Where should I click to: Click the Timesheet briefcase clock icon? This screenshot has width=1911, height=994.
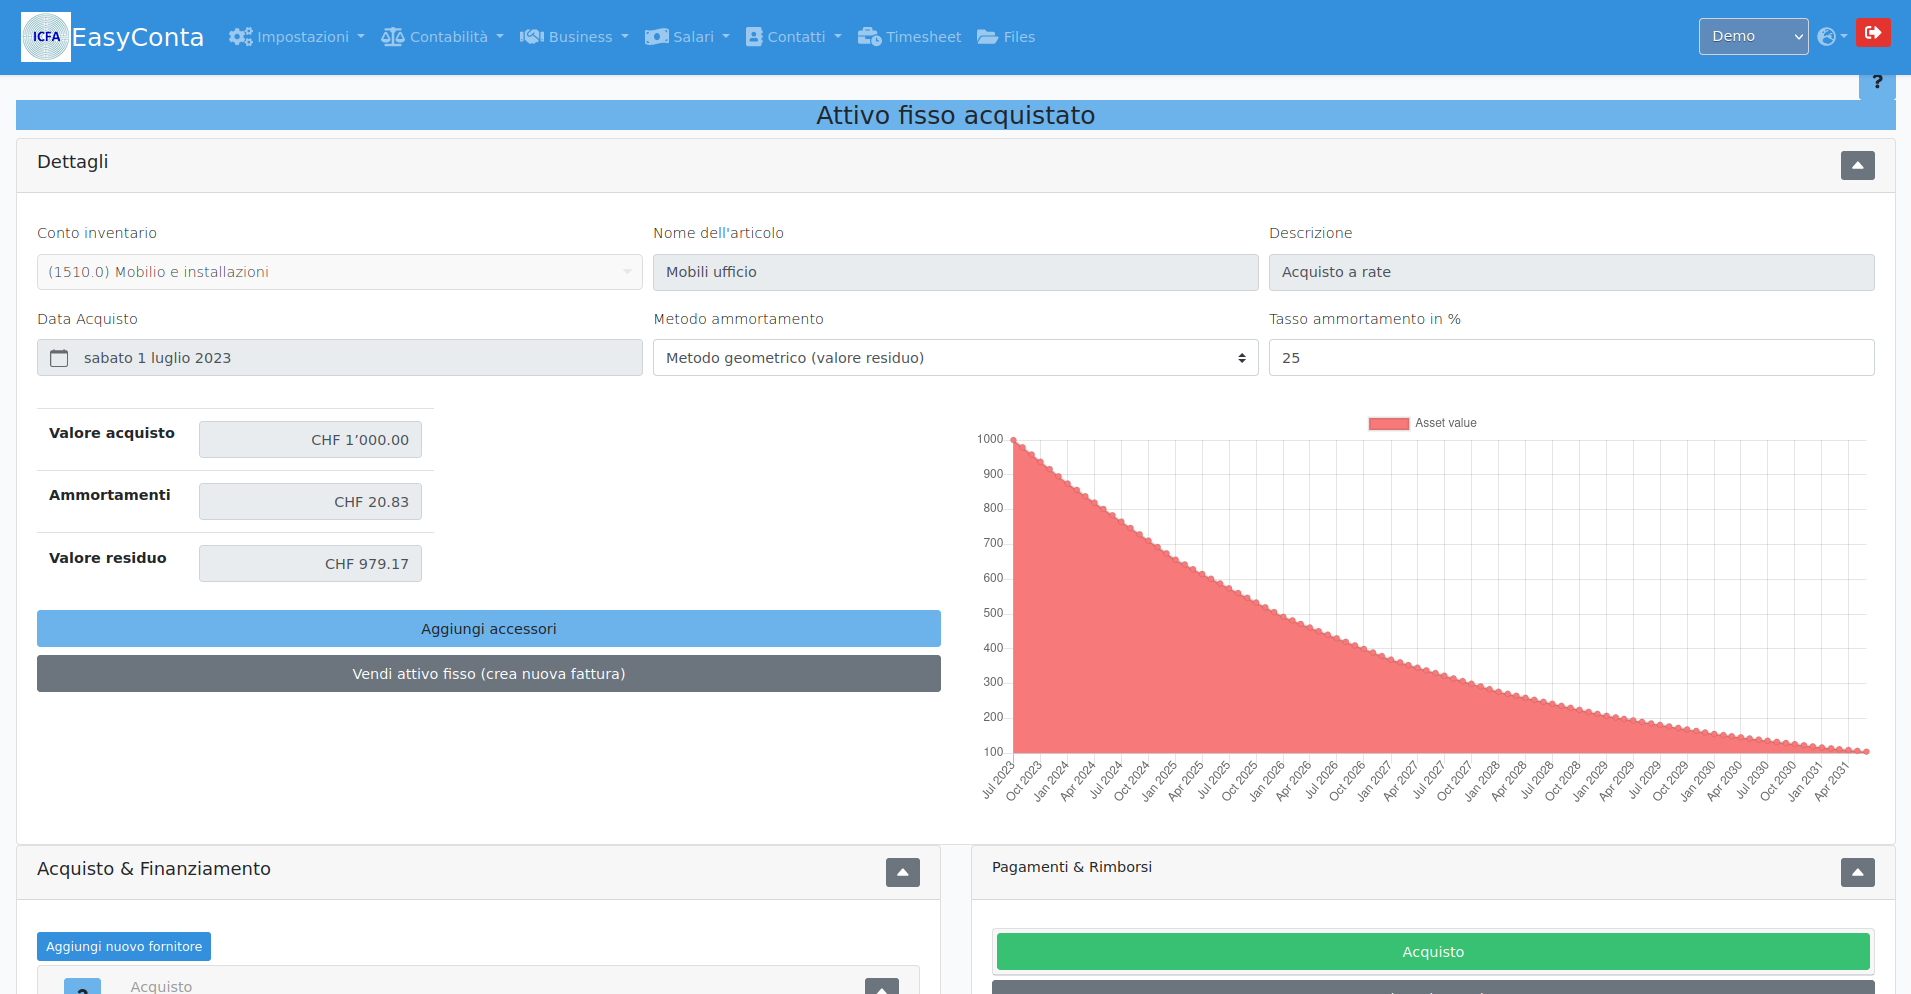[869, 37]
